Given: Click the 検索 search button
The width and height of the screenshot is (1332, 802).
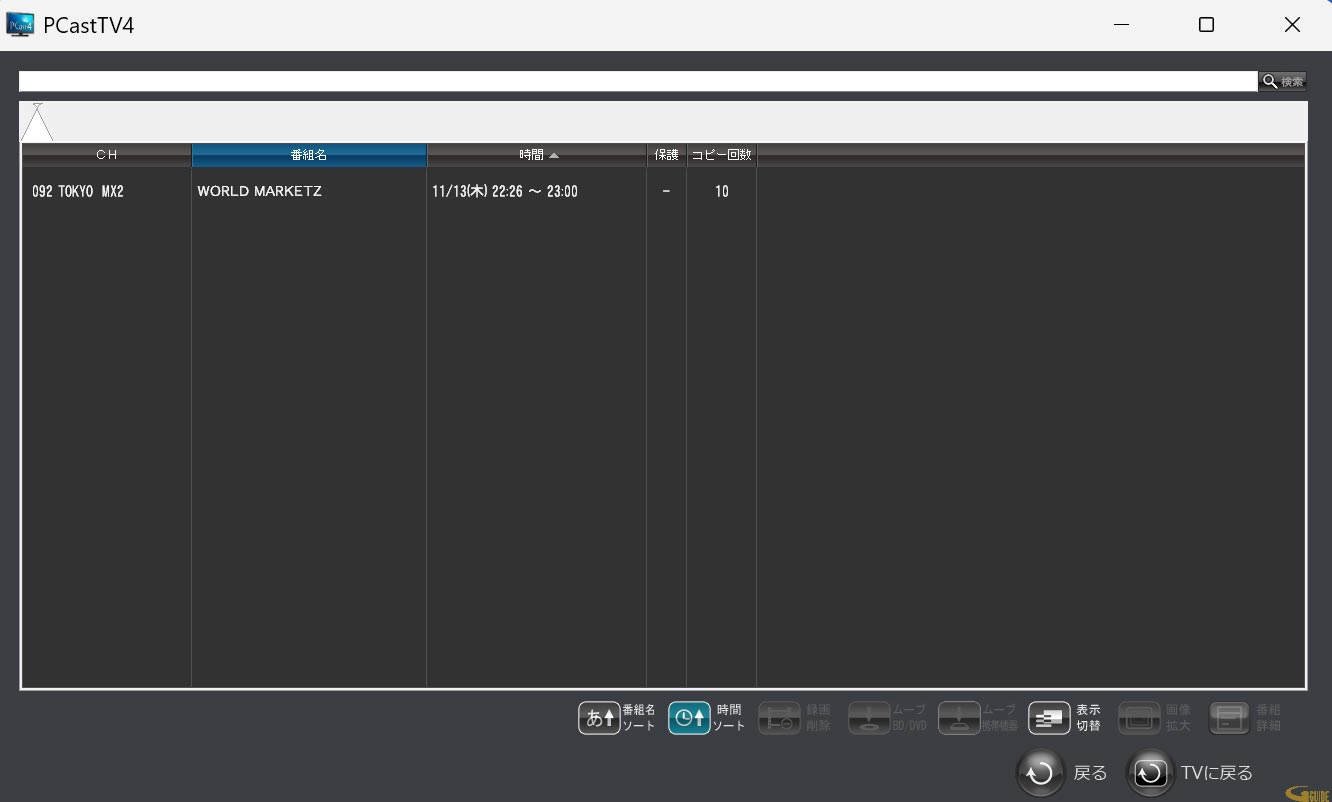Looking at the screenshot, I should (1282, 82).
